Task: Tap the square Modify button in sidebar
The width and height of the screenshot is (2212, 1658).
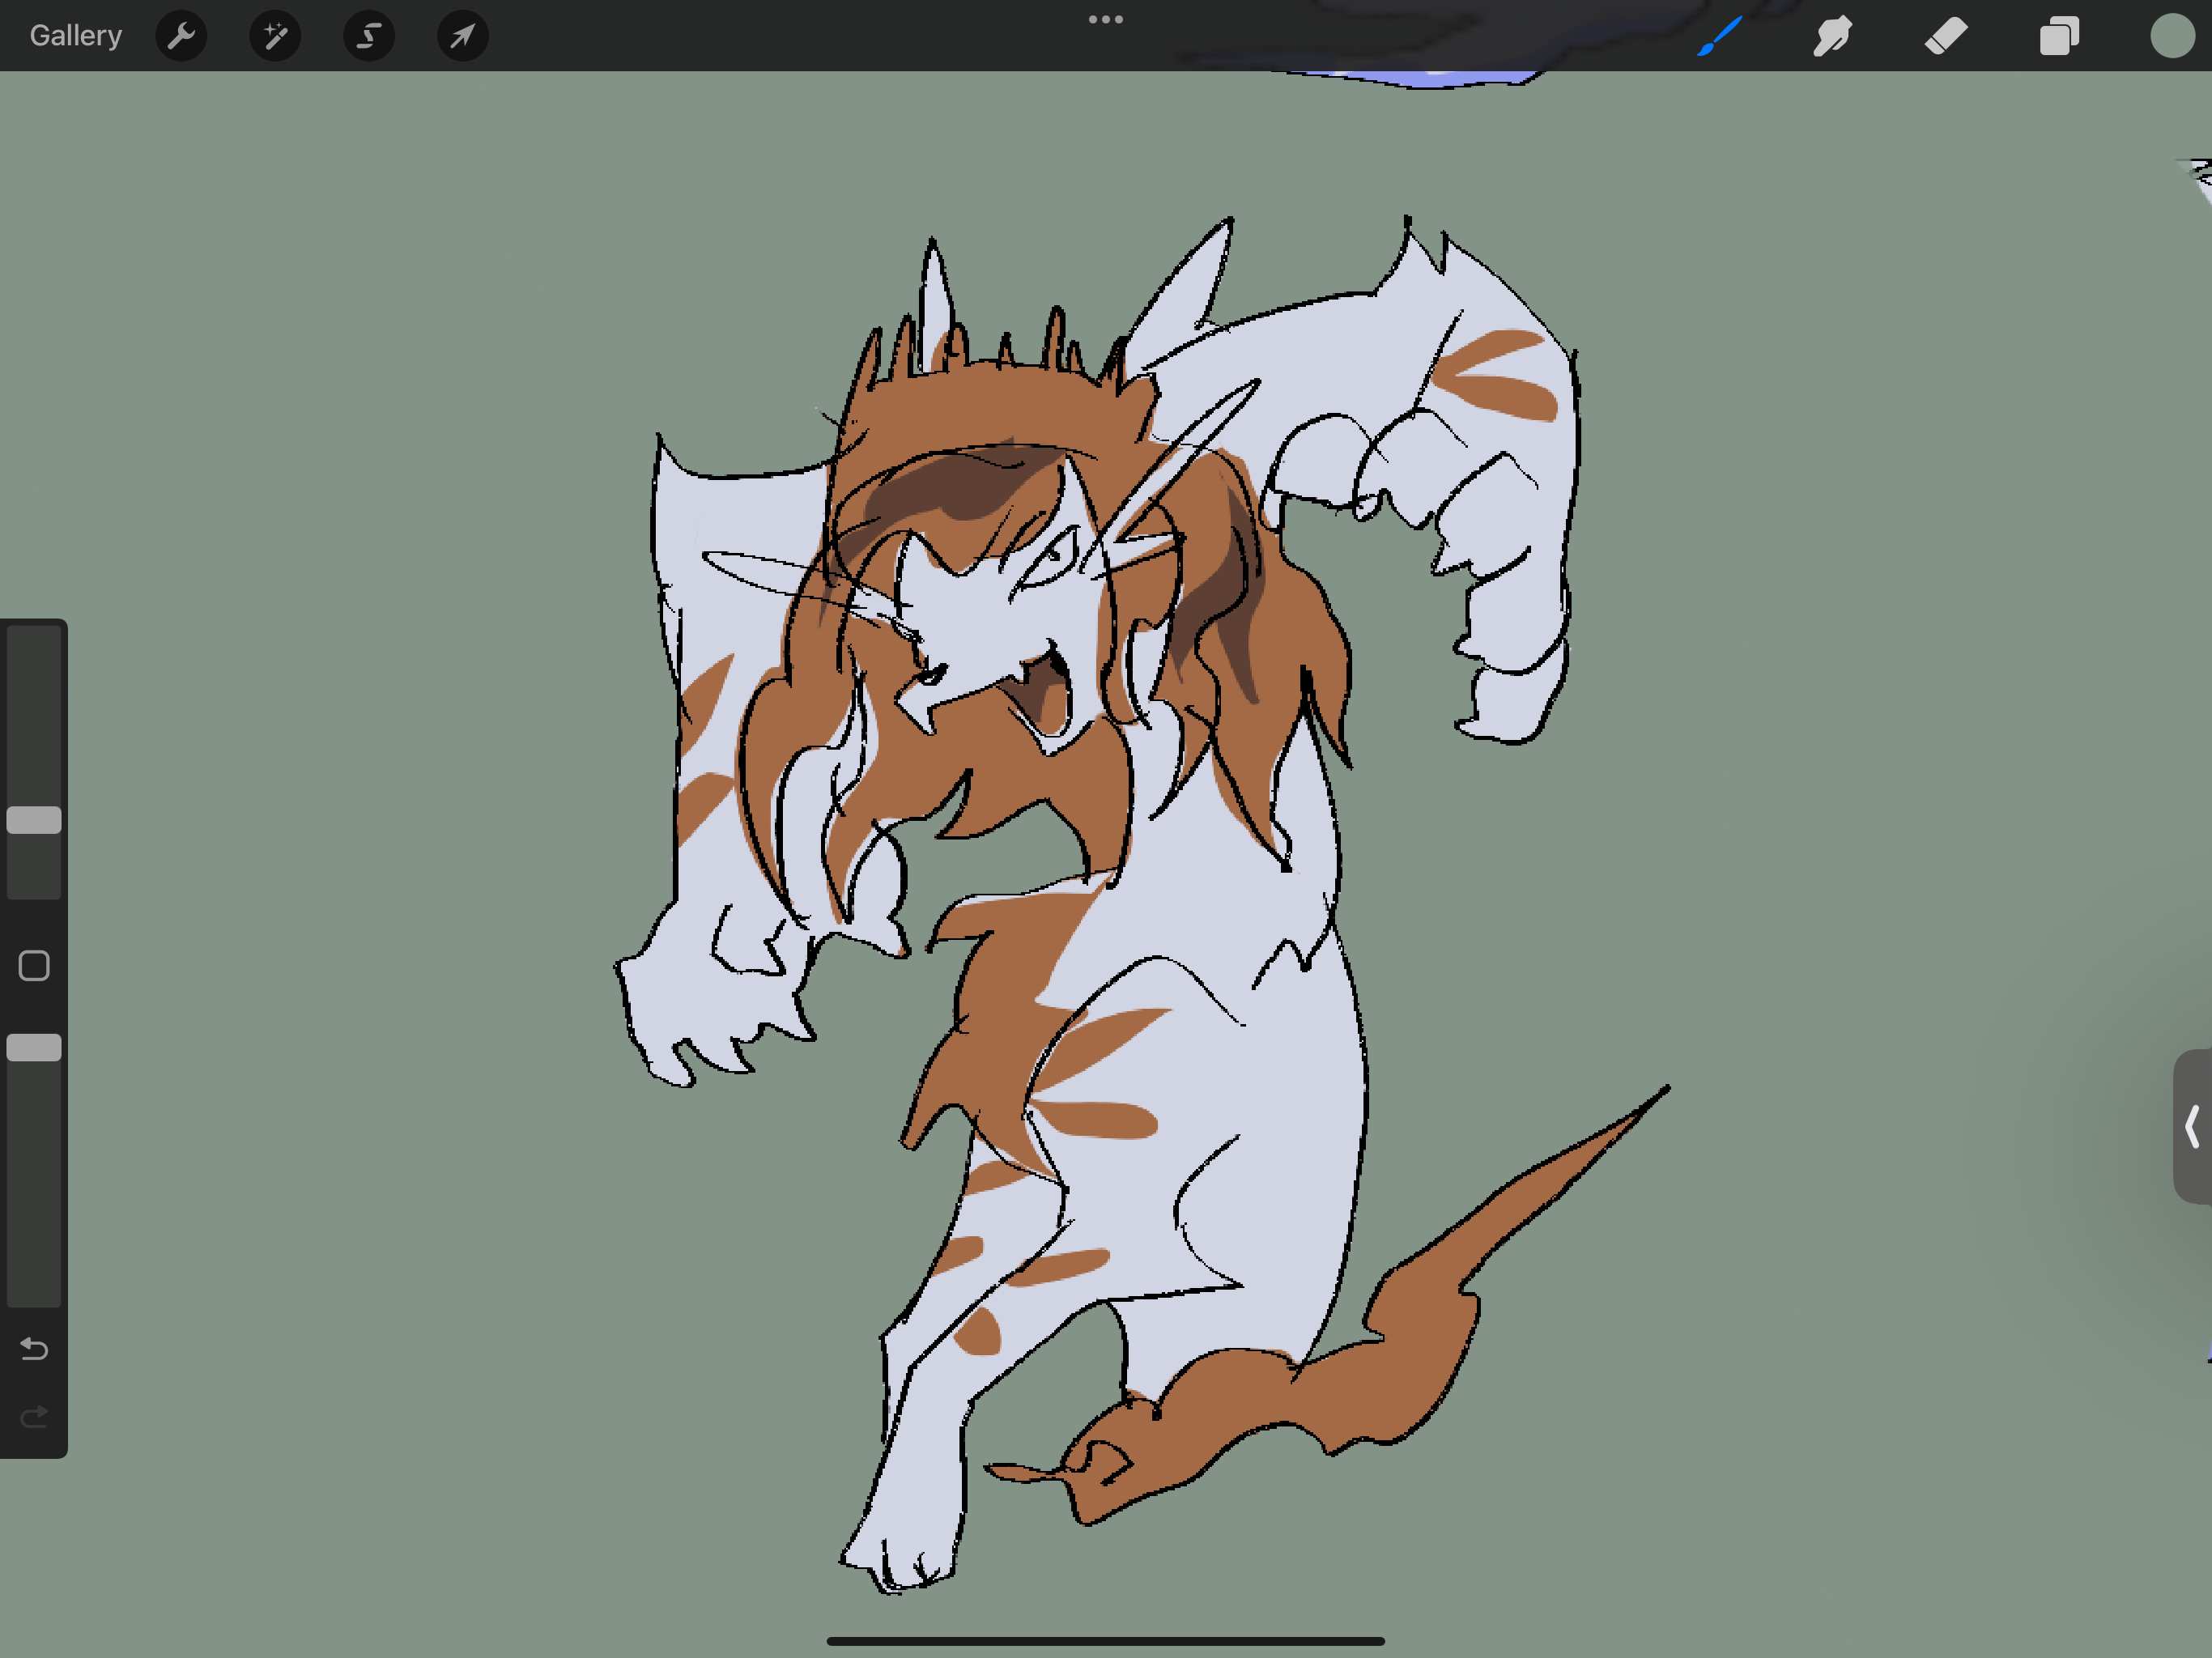Action: [x=34, y=966]
